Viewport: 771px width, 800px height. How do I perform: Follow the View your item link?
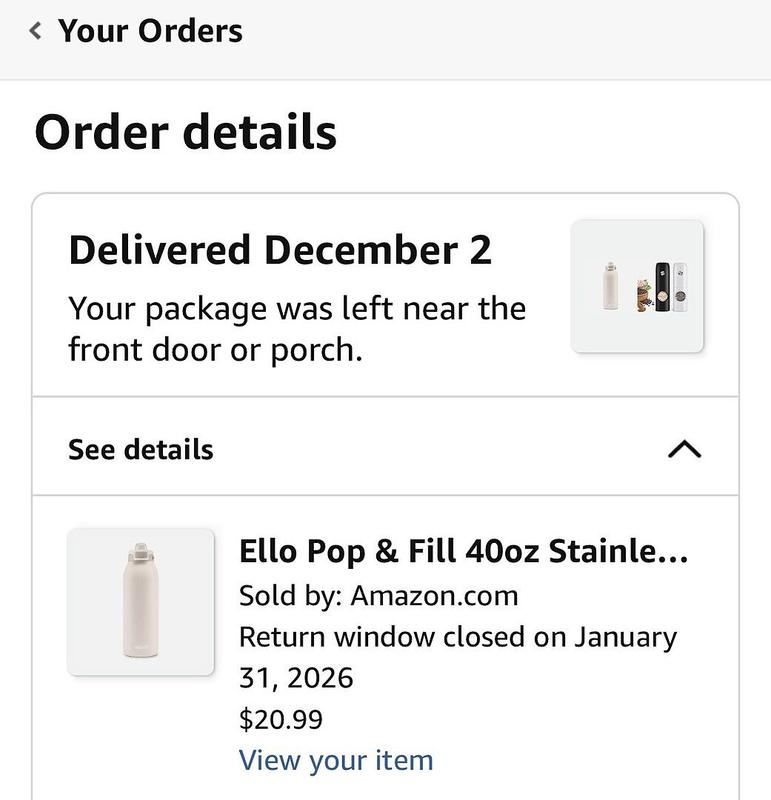click(x=336, y=760)
